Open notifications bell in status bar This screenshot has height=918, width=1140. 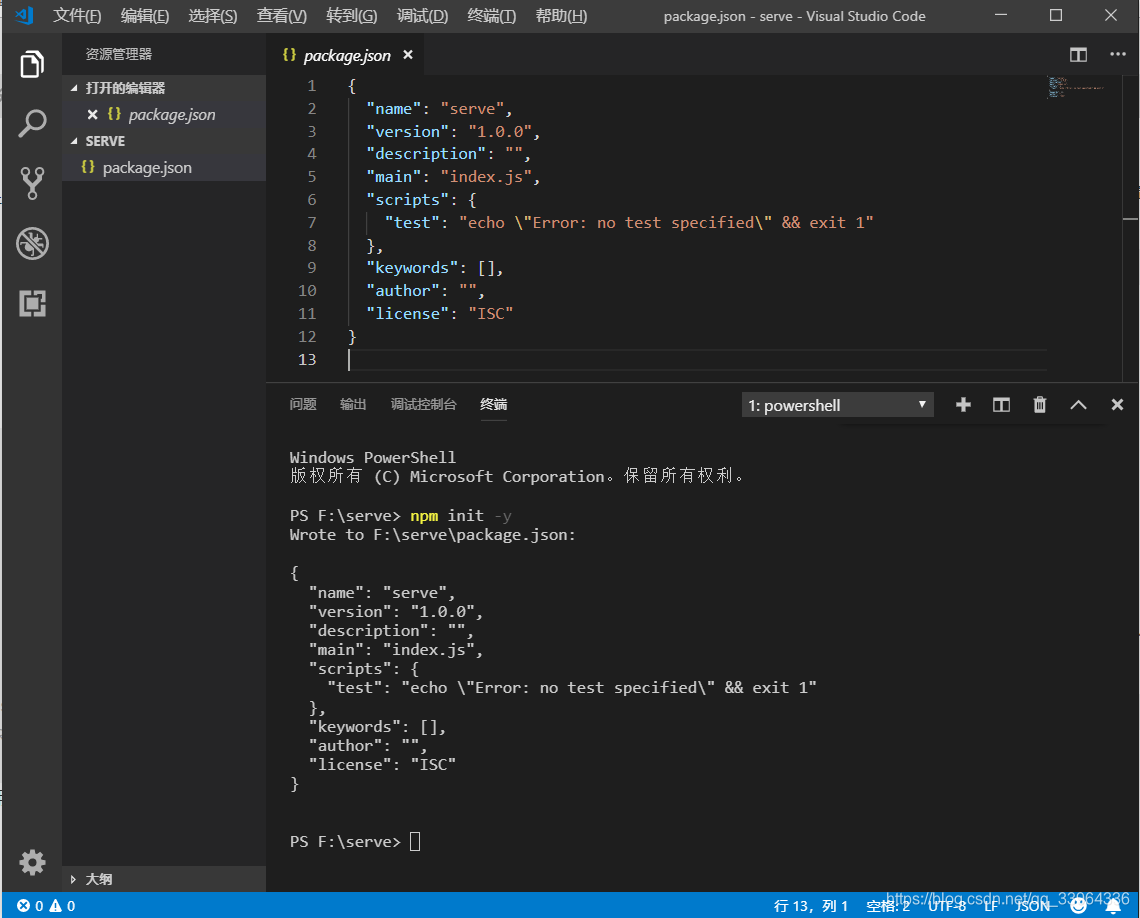point(1113,906)
